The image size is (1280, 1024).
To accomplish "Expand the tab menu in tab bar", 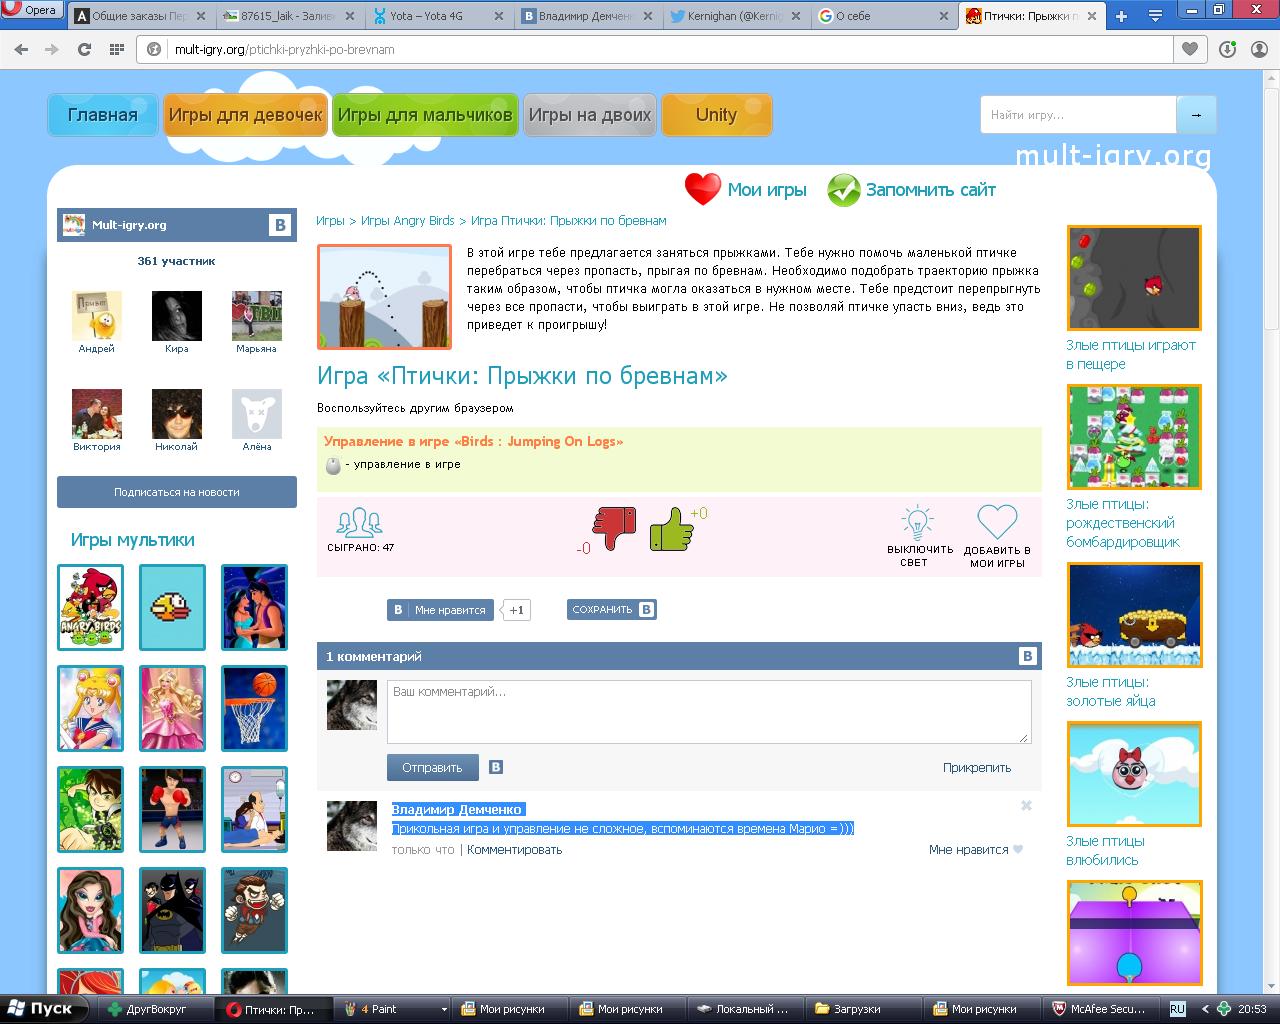I will 1155,16.
